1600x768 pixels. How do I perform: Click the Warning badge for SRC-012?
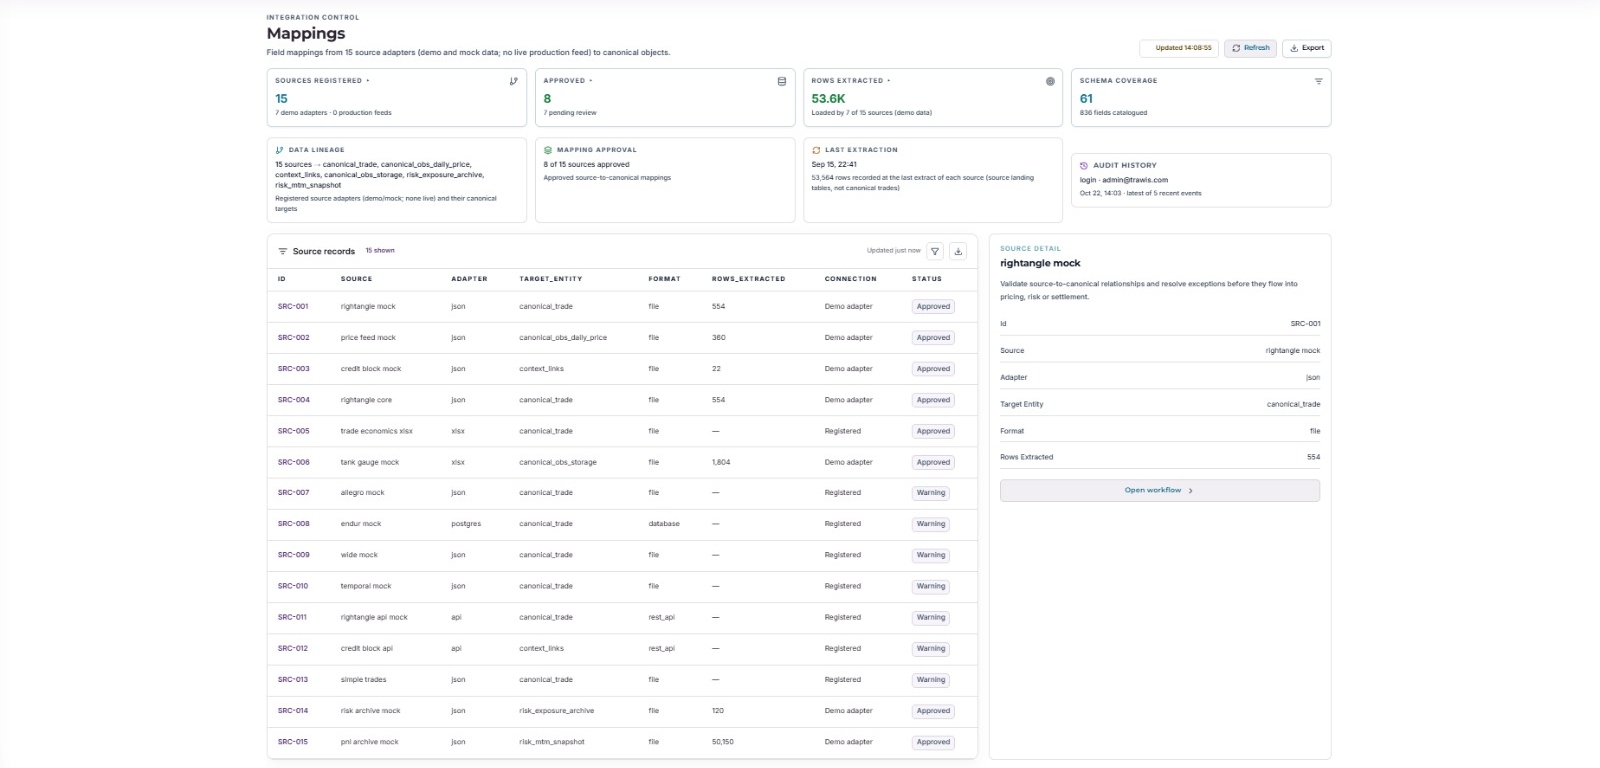tap(931, 649)
